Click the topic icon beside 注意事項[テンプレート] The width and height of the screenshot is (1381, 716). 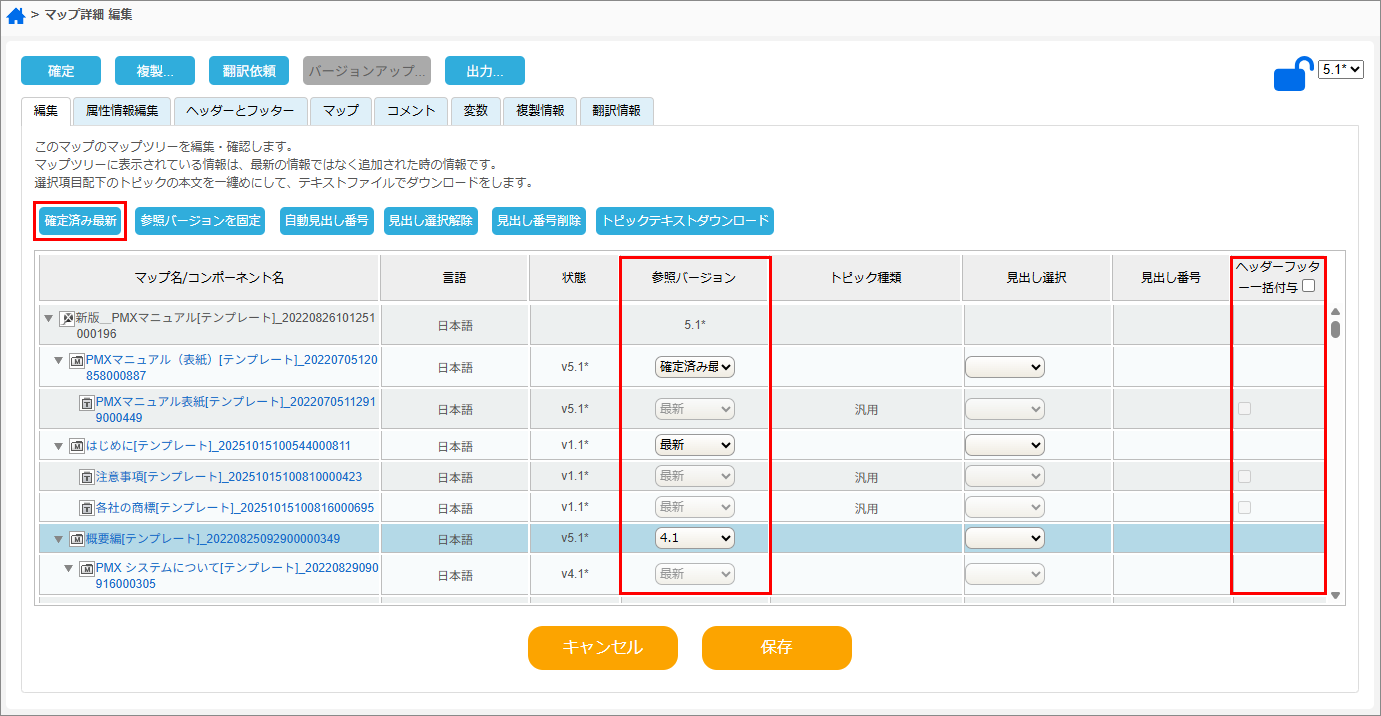click(x=87, y=476)
